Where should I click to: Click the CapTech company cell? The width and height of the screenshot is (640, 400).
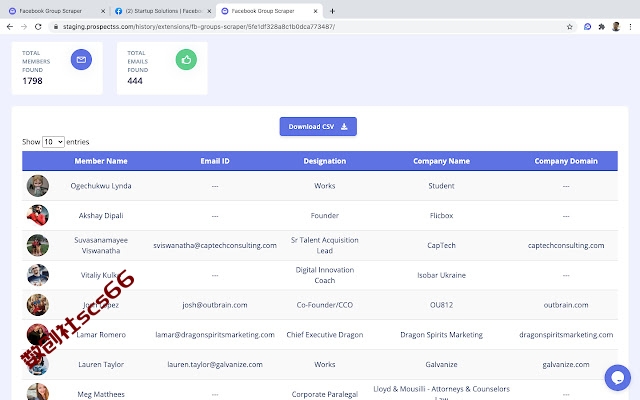pyautogui.click(x=441, y=245)
